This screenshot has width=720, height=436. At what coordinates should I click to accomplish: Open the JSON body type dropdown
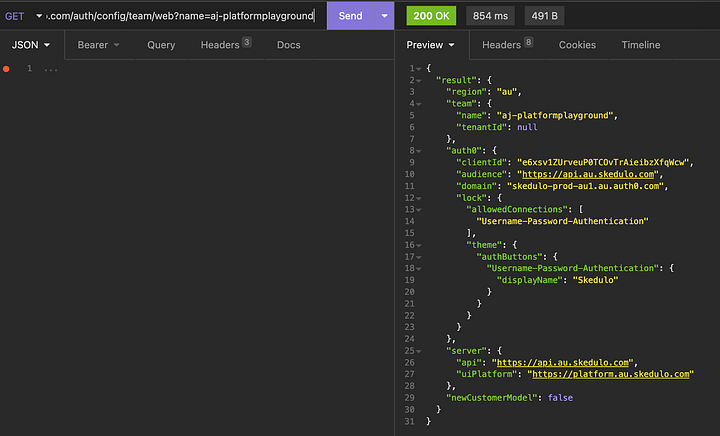tap(31, 45)
